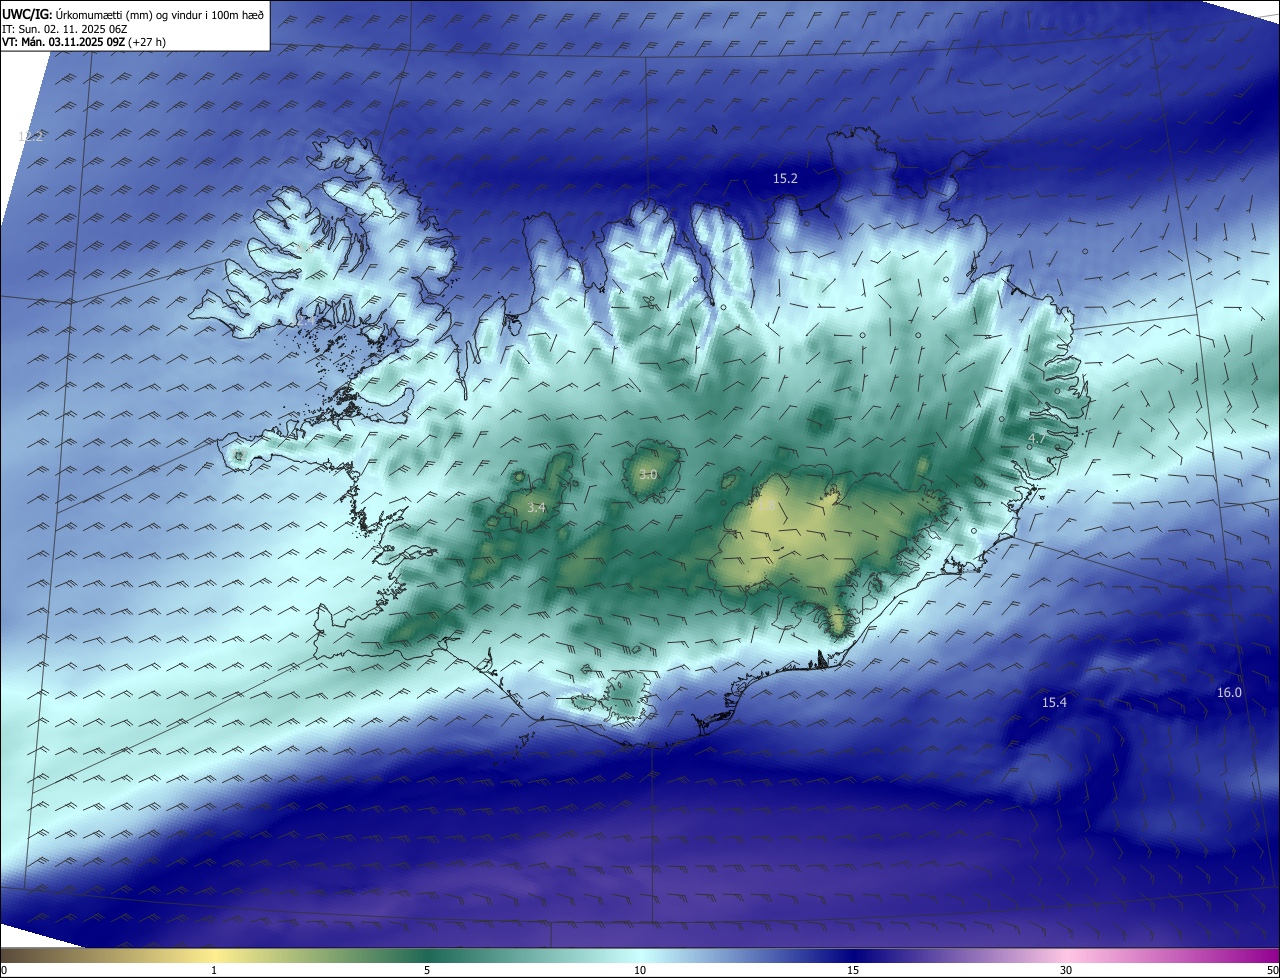Click the 15 label on the color scale

click(853, 970)
